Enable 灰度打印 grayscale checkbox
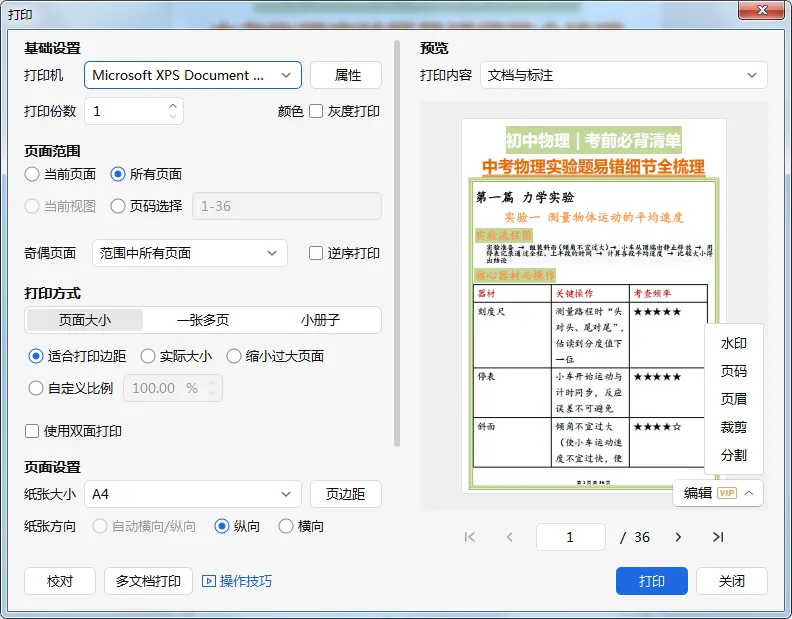Viewport: 792px width, 619px height. [316, 111]
